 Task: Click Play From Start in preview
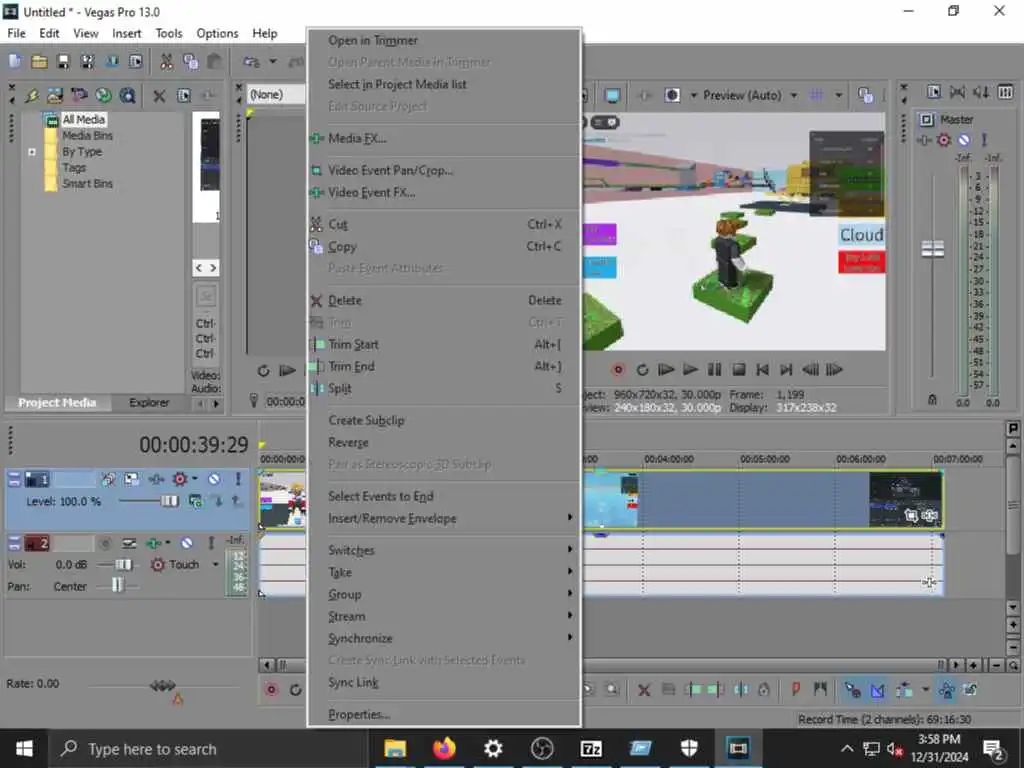[x=665, y=370]
